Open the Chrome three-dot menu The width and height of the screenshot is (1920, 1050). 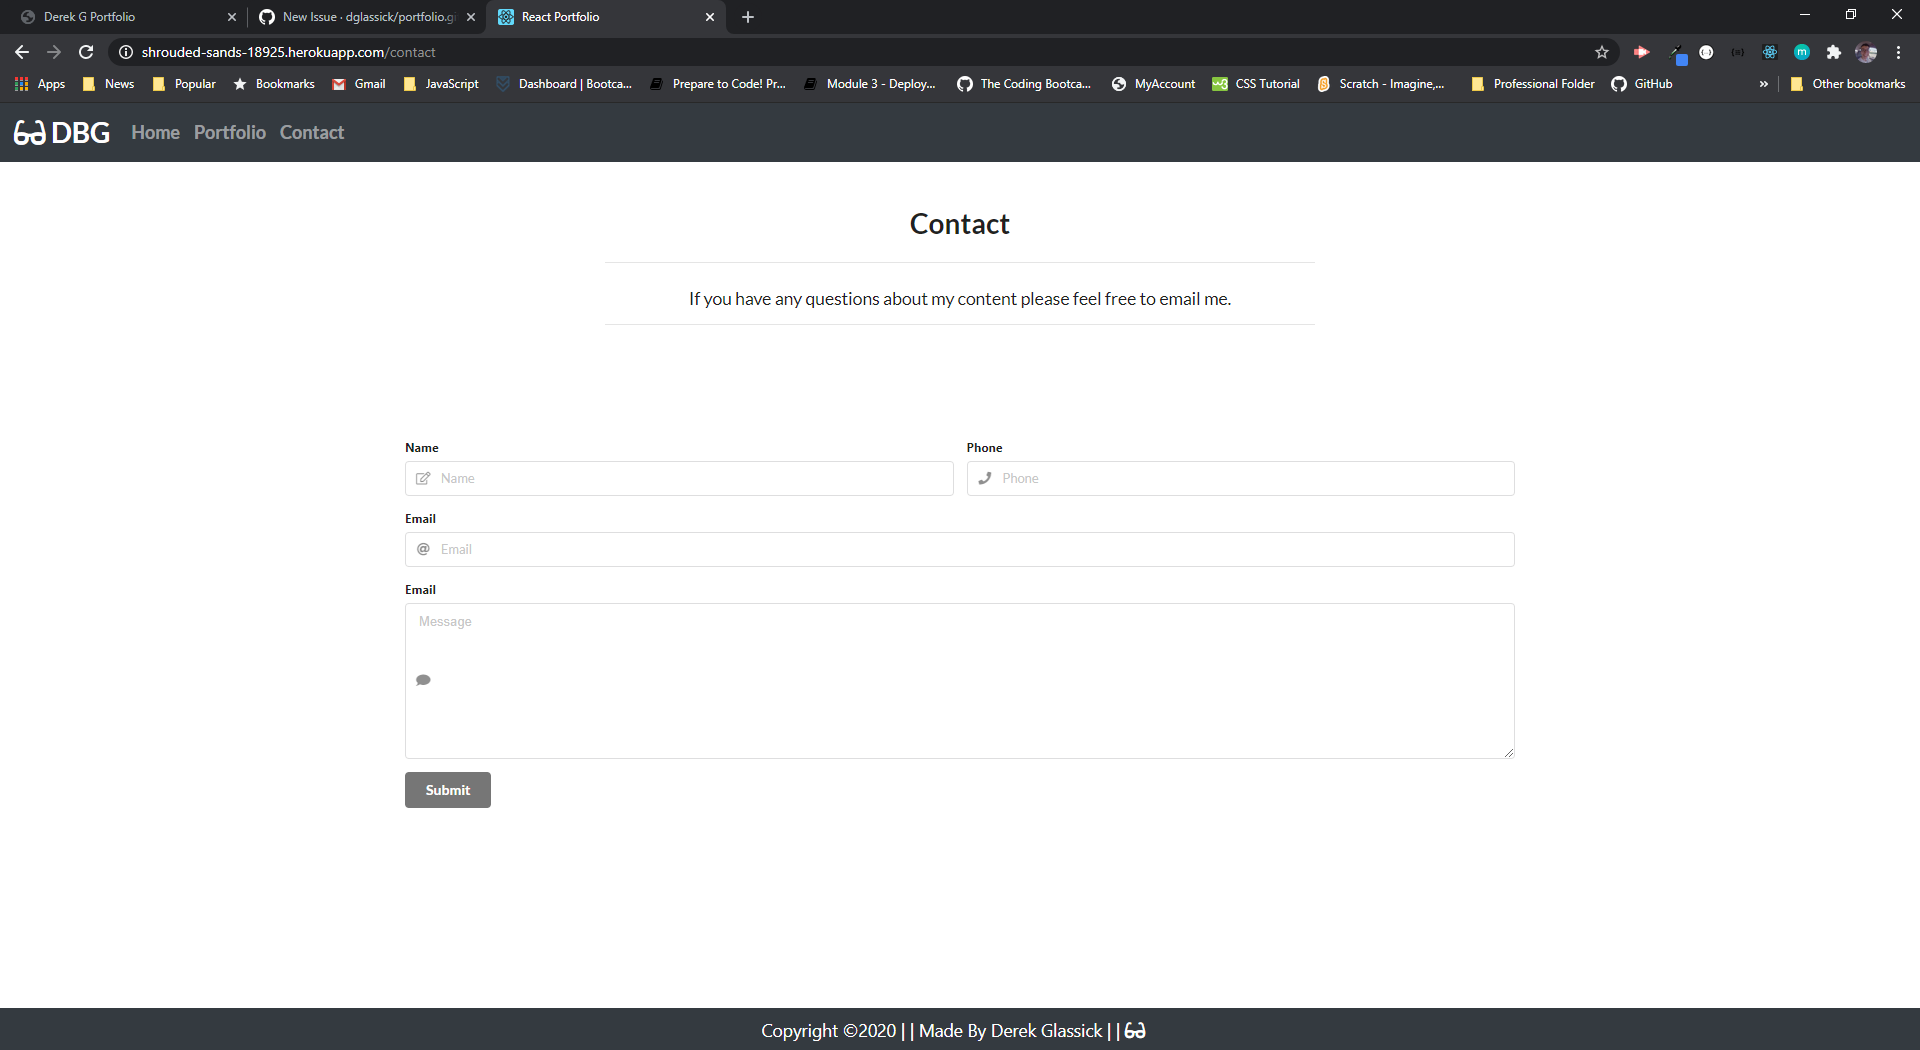[1898, 52]
